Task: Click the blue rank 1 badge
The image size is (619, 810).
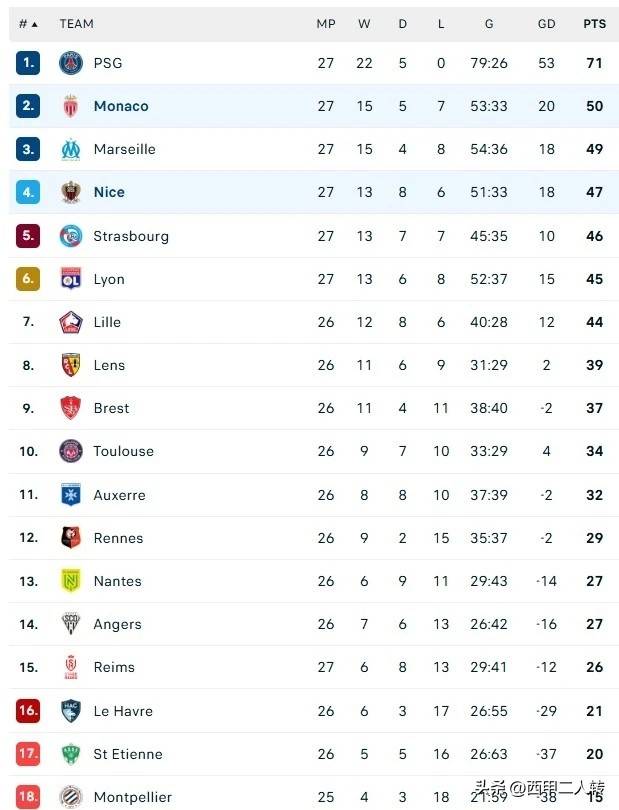Action: pyautogui.click(x=28, y=63)
